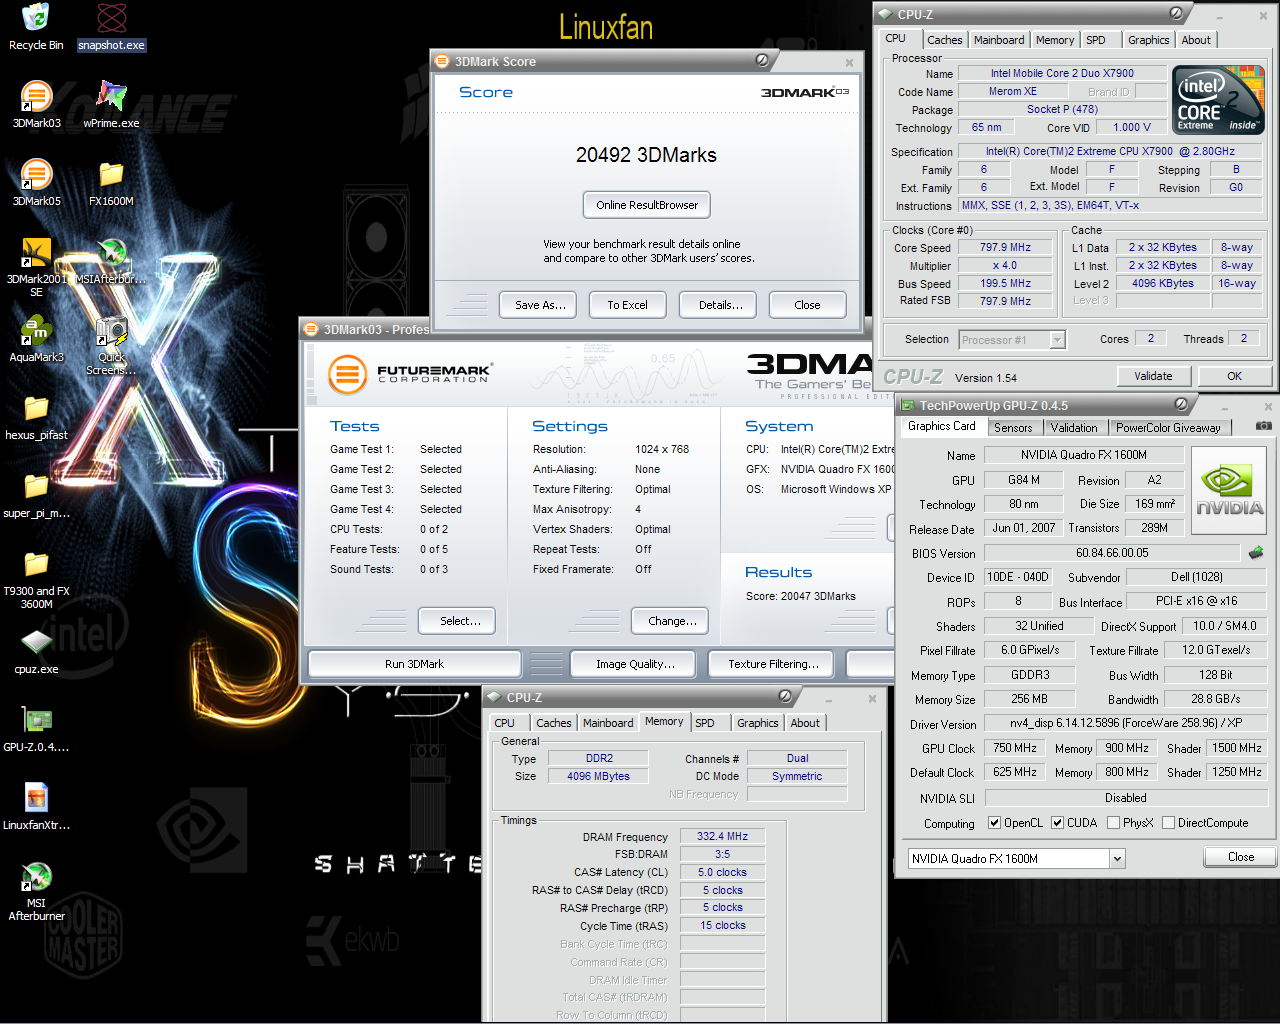Open About tab in lower CPU-Z window

(x=805, y=723)
